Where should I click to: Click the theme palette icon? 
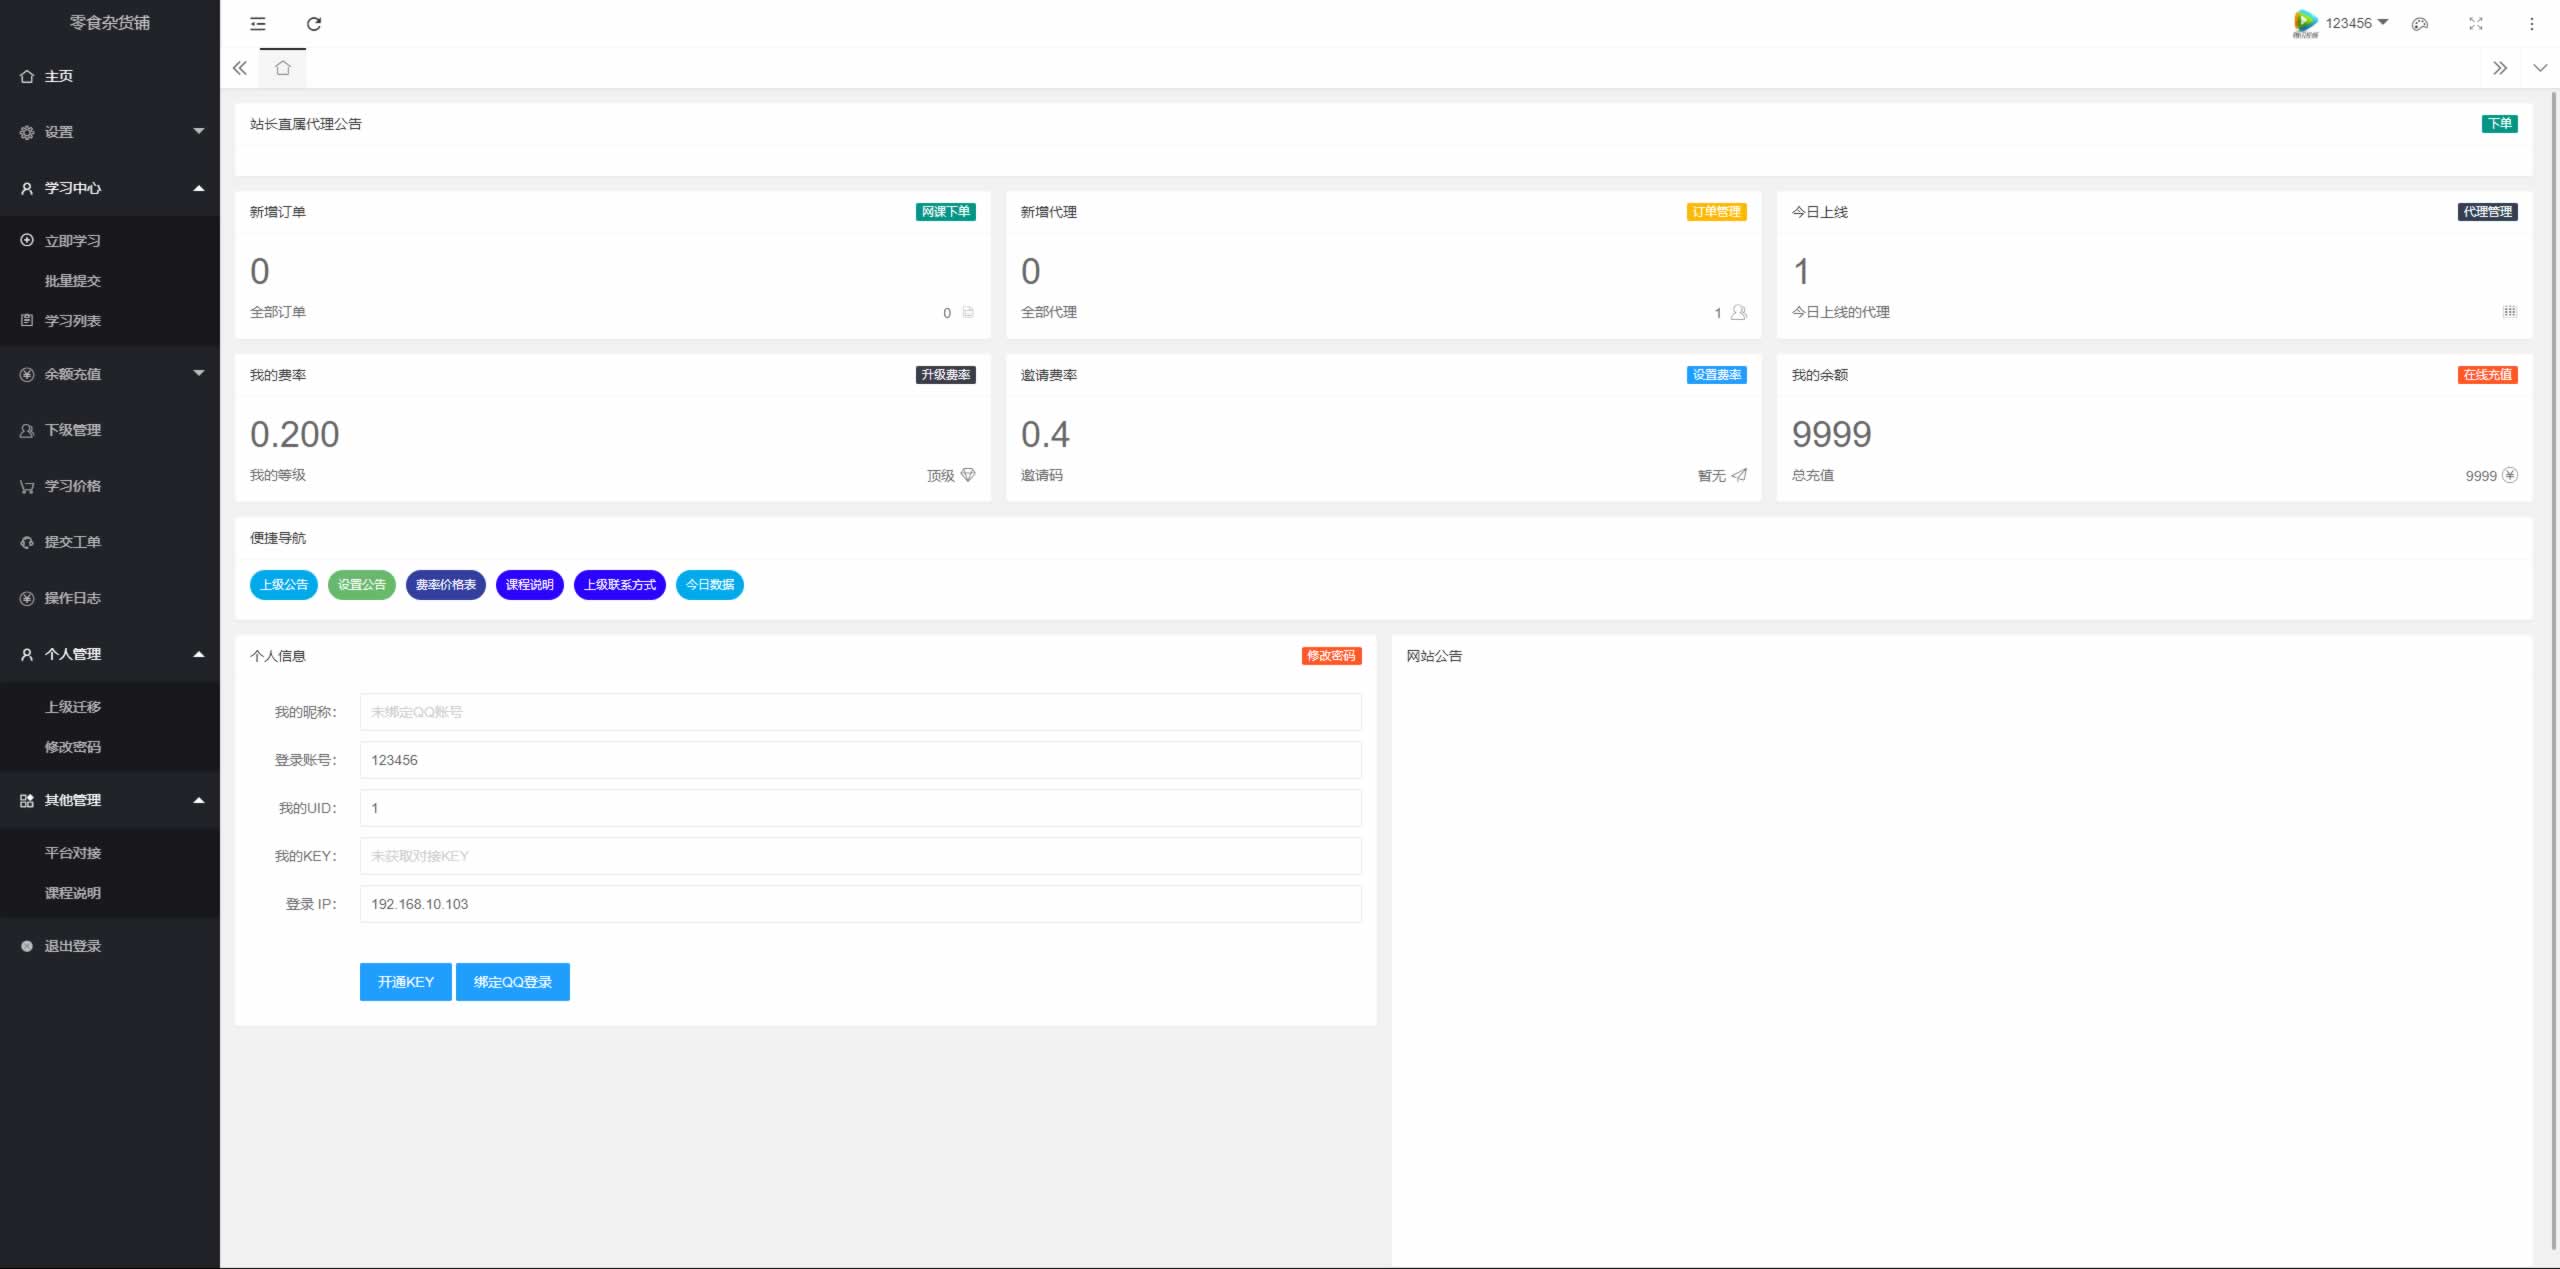pyautogui.click(x=2420, y=24)
